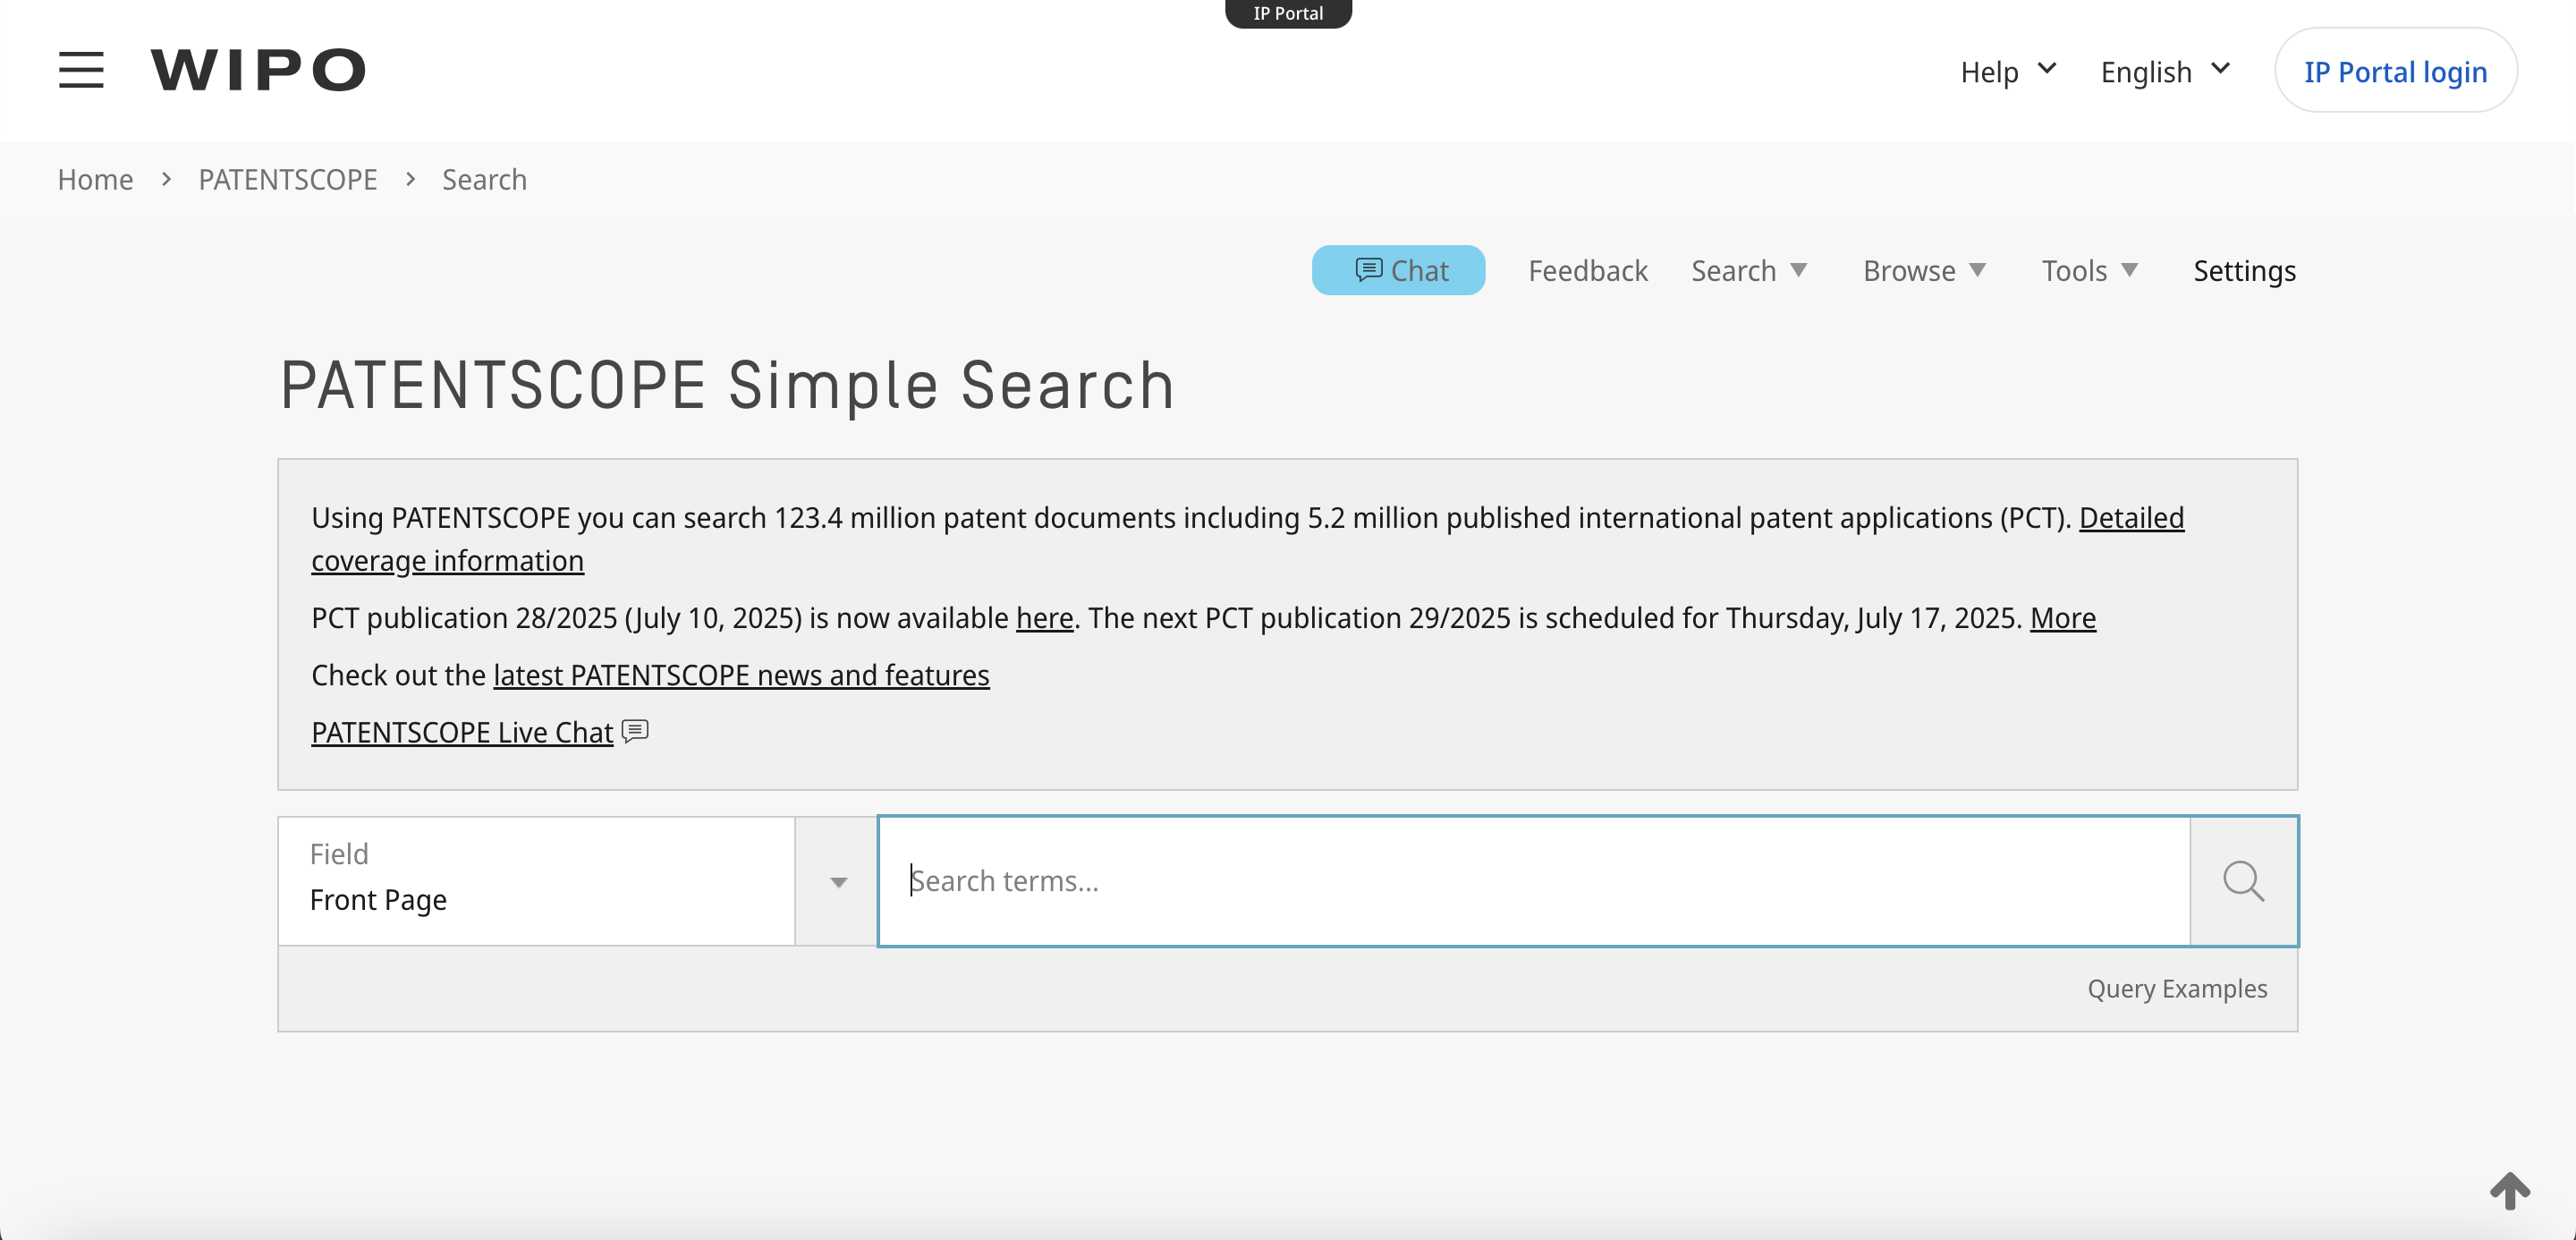The height and width of the screenshot is (1240, 2576).
Task: Expand the Help dropdown
Action: click(2008, 72)
